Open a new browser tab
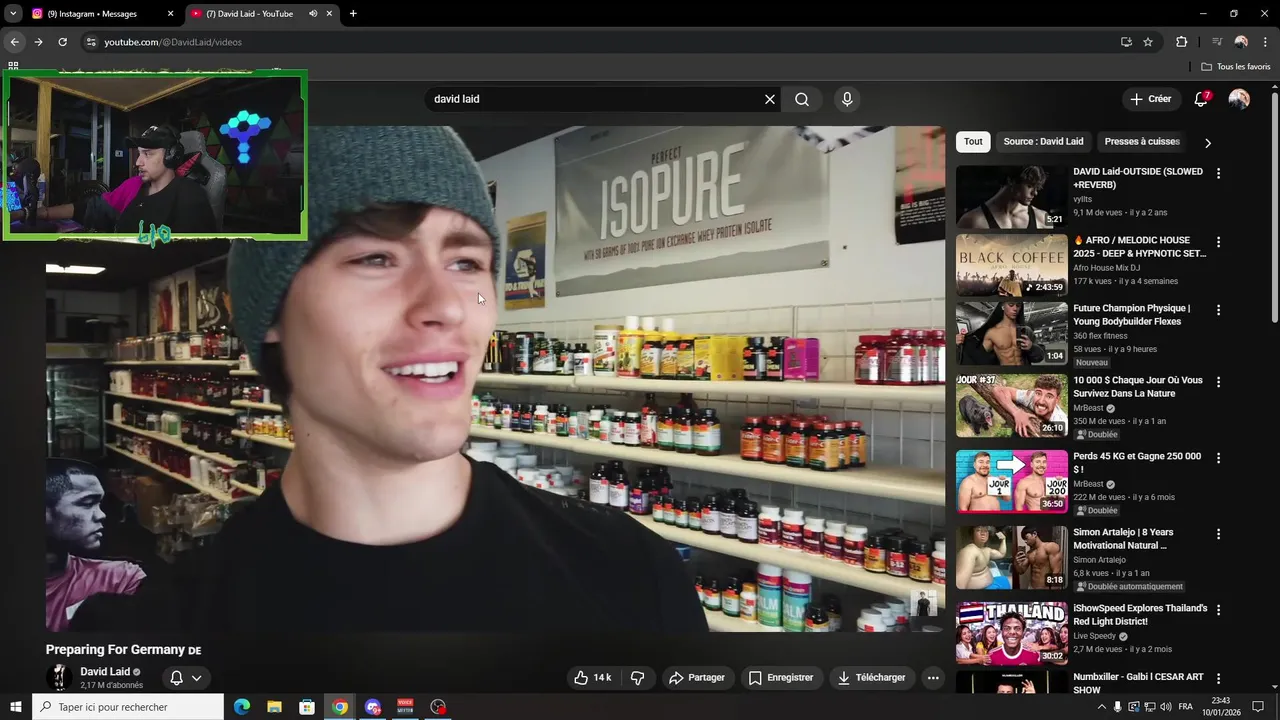The height and width of the screenshot is (720, 1280). tap(353, 14)
